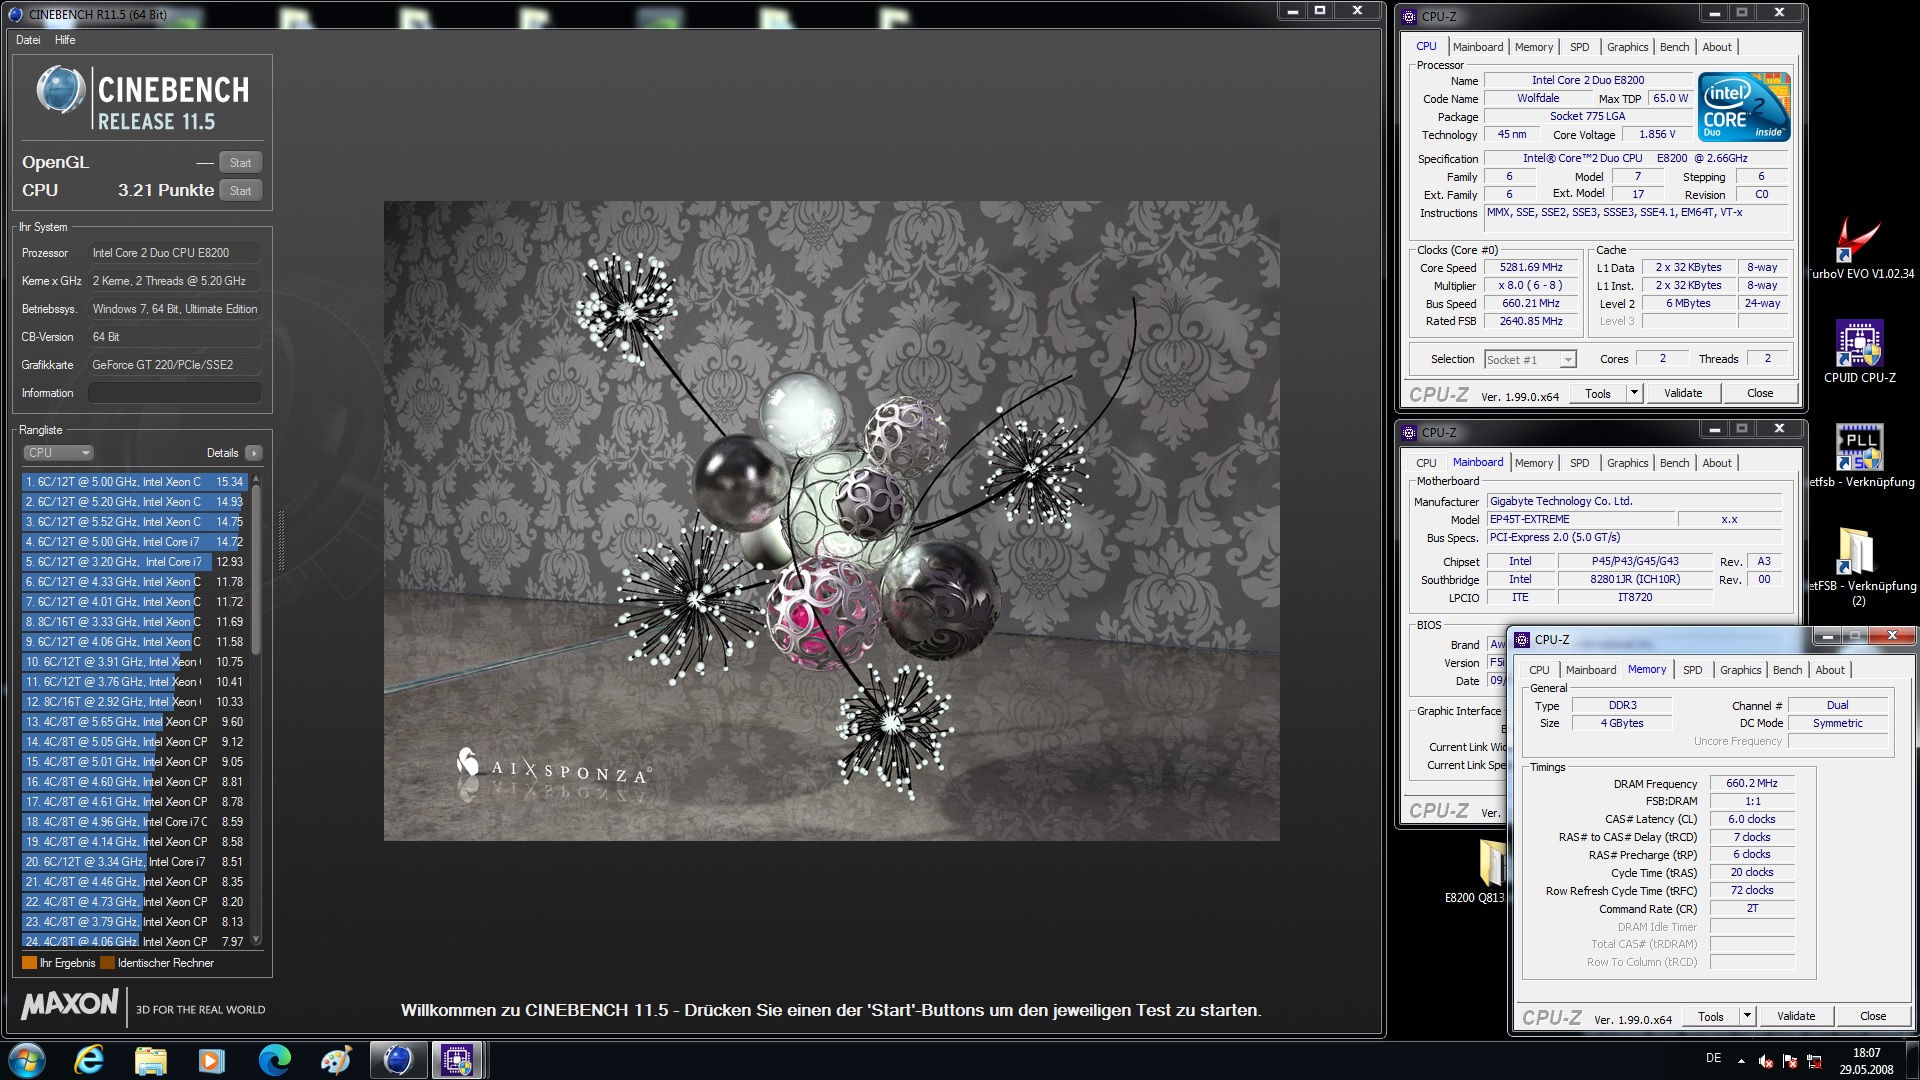Start the CPU benchmark

(241, 191)
